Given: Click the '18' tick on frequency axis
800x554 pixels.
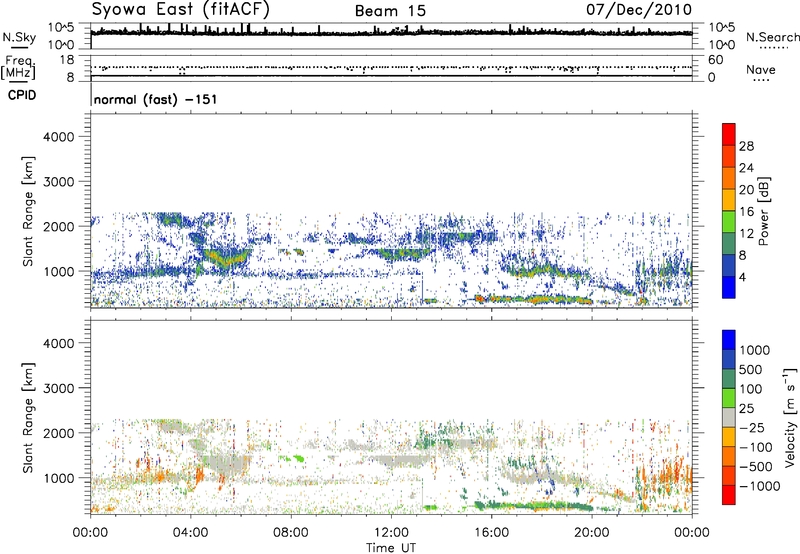Looking at the screenshot, I should [x=66, y=60].
